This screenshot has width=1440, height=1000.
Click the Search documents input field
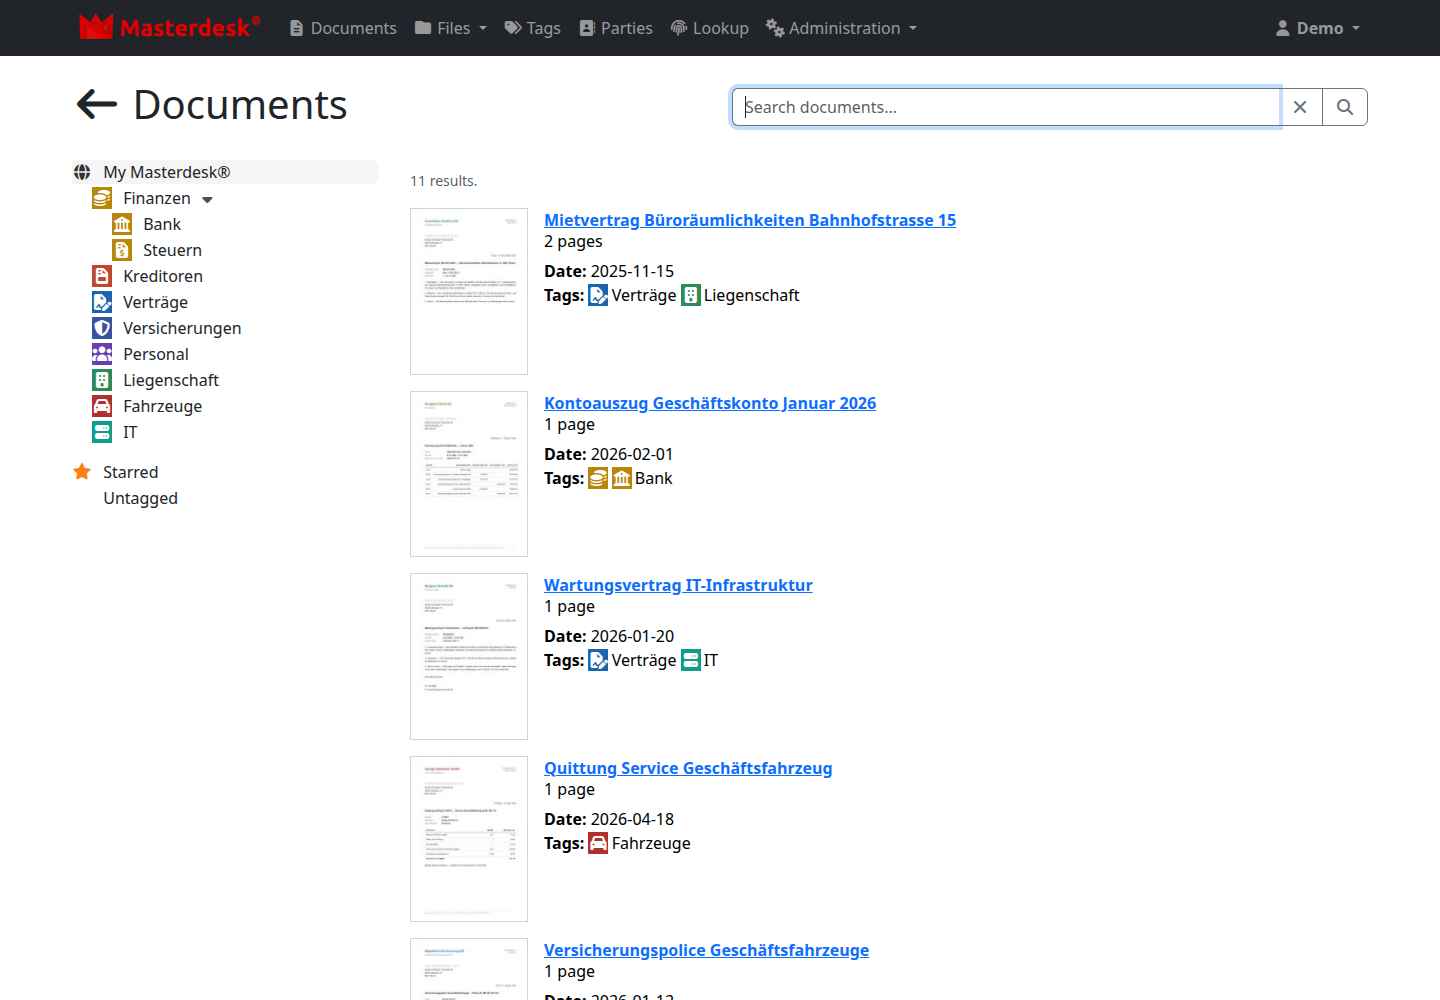click(1006, 107)
